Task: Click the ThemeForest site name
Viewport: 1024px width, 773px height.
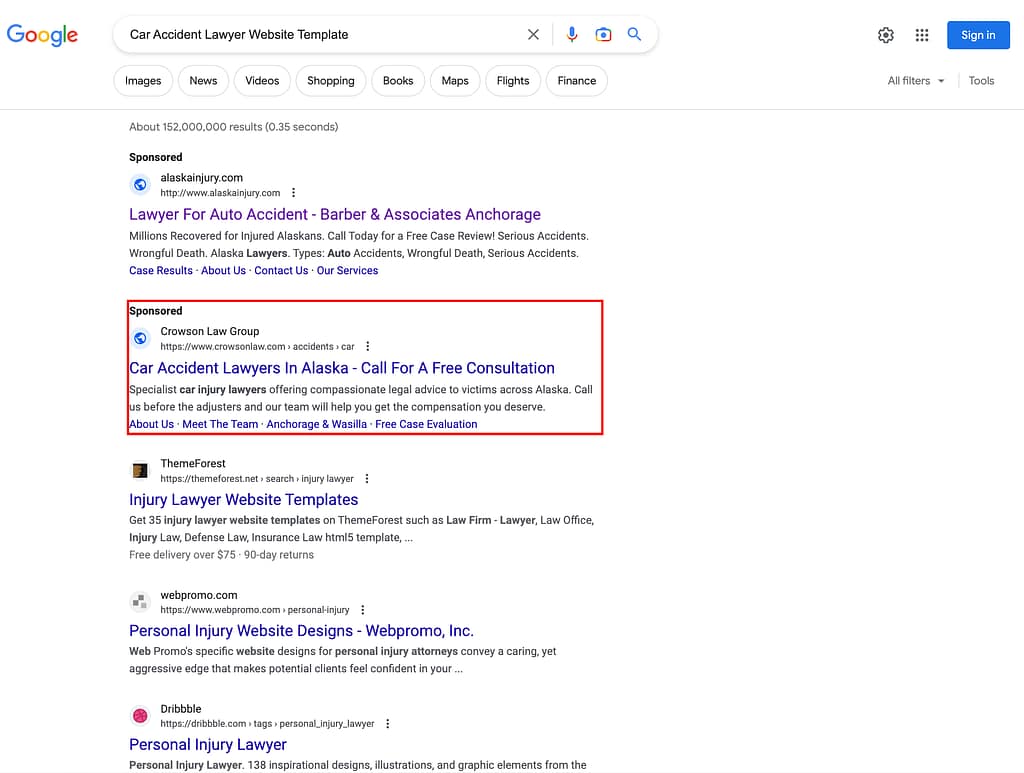Action: coord(193,463)
